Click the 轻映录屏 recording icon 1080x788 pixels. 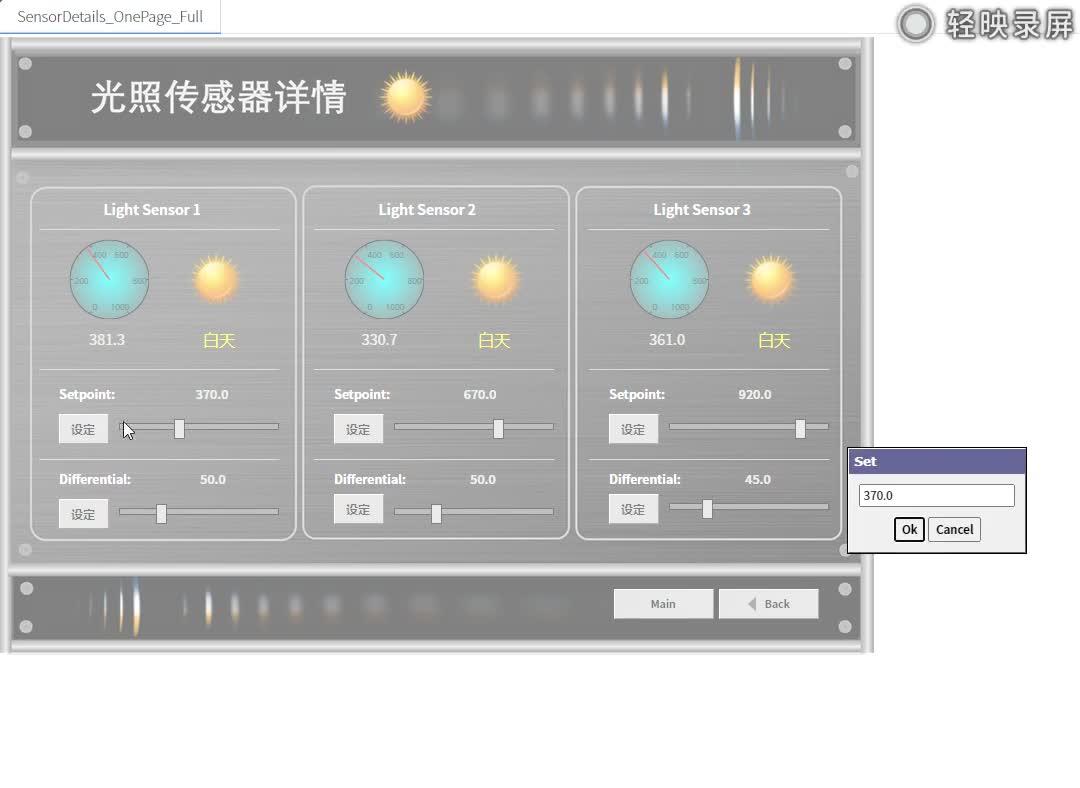coord(915,25)
